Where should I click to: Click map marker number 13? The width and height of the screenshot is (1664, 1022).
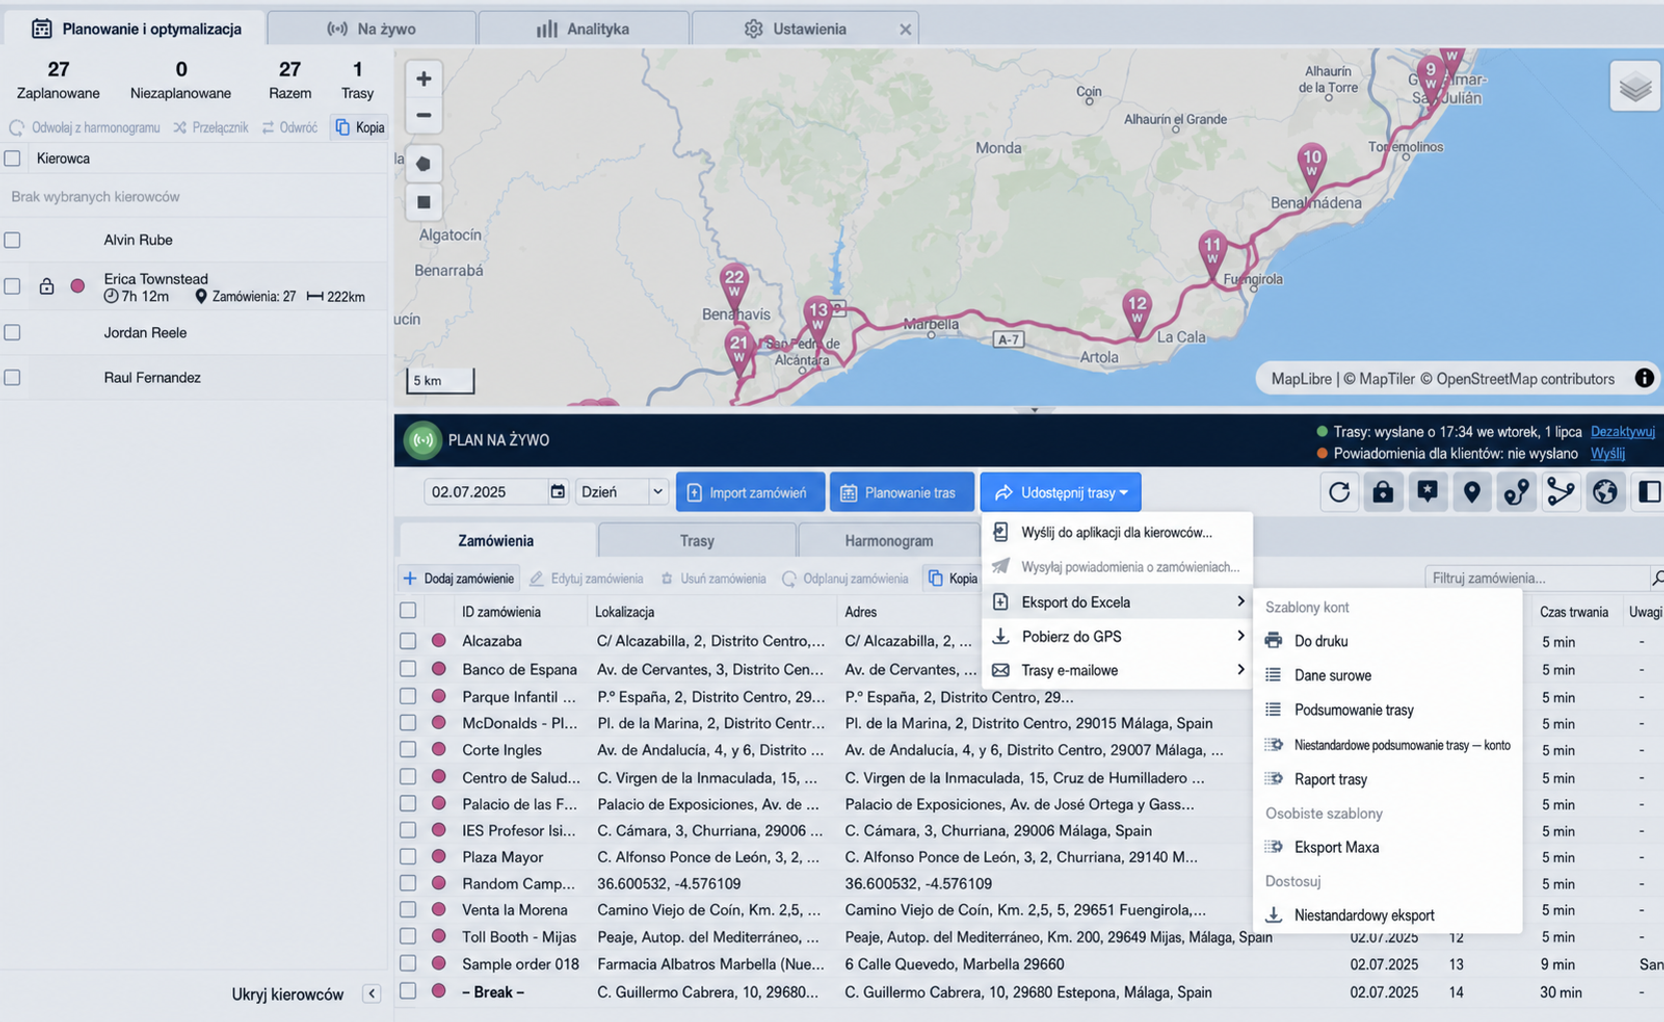pyautogui.click(x=818, y=317)
